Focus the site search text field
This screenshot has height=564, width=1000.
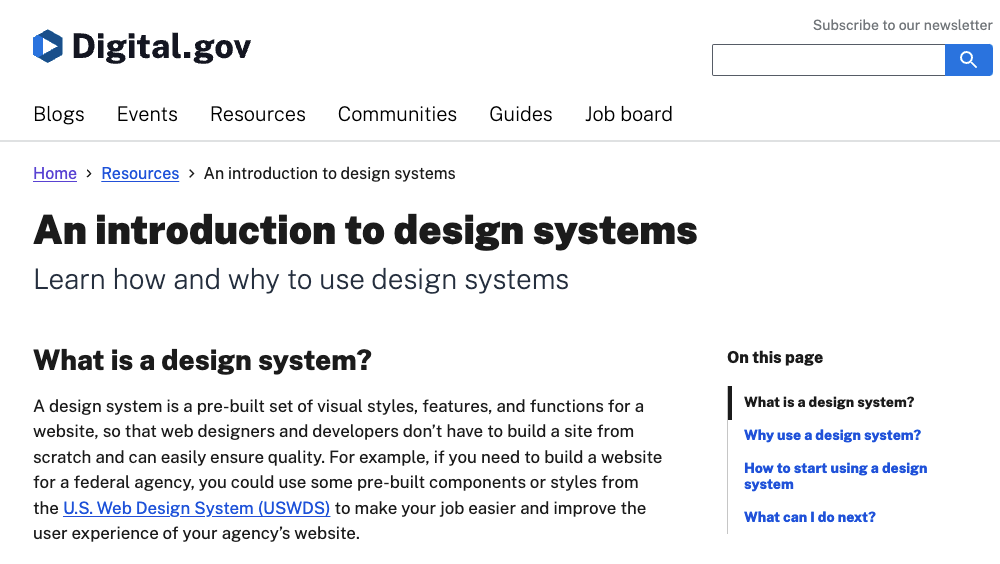pos(828,60)
